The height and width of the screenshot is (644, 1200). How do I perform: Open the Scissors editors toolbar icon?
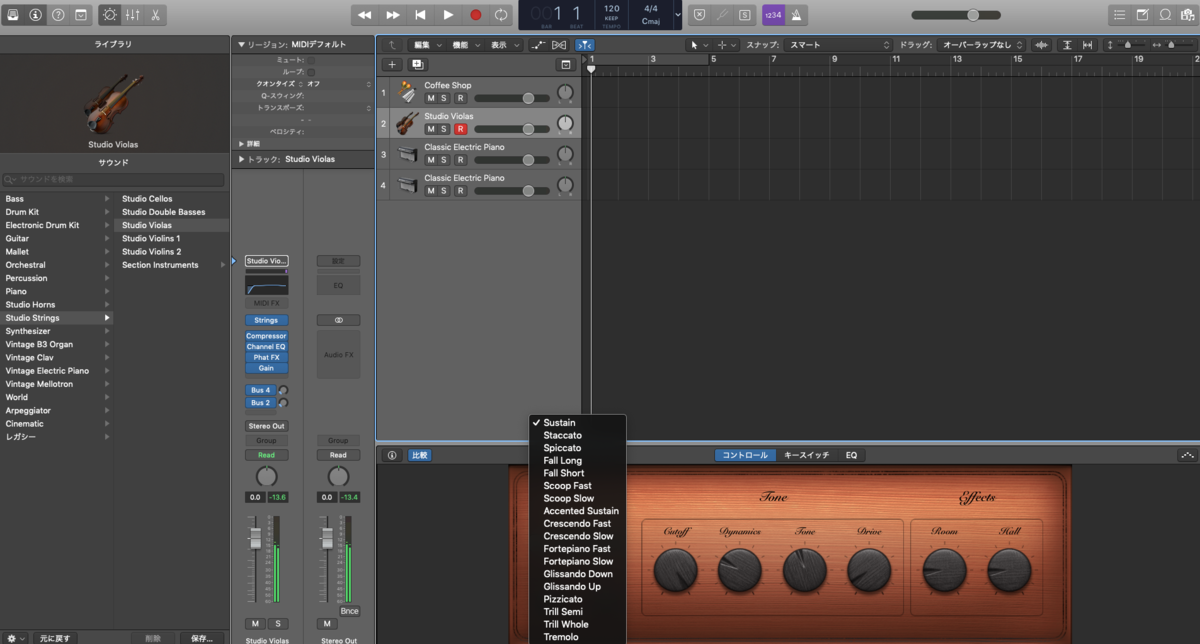pos(157,15)
